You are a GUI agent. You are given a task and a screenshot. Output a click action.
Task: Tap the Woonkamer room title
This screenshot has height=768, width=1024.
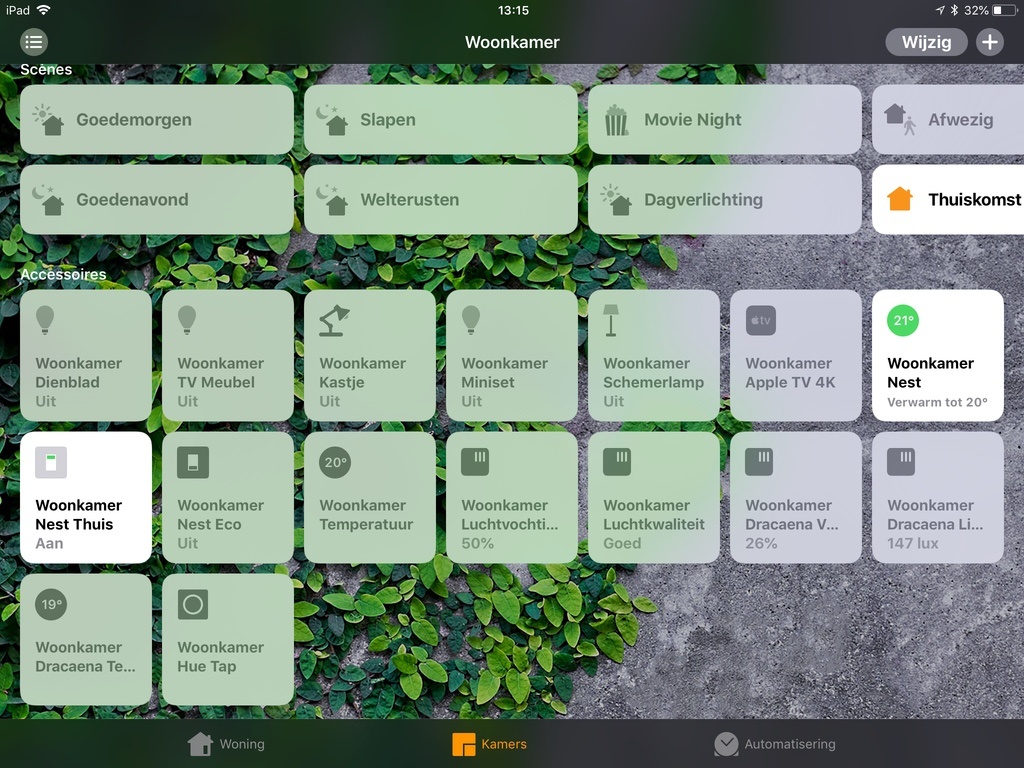pyautogui.click(x=512, y=42)
